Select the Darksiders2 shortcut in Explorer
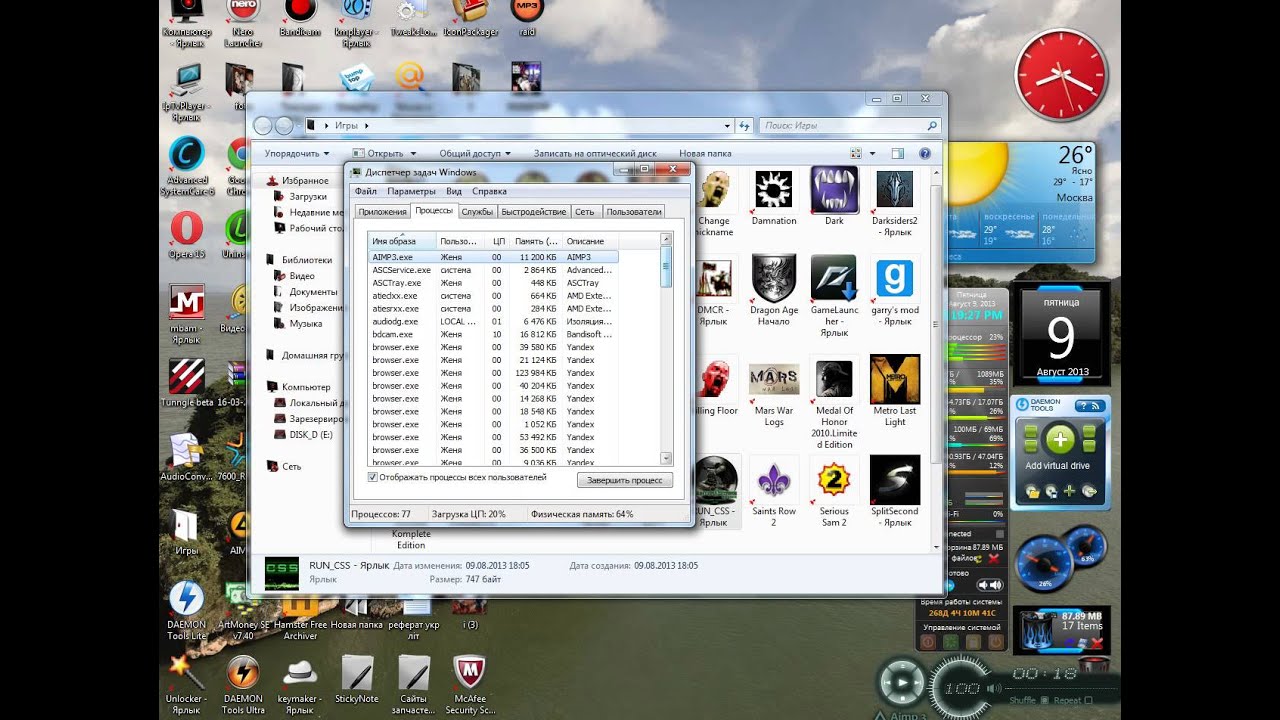Viewport: 1280px width, 720px height. point(895,202)
